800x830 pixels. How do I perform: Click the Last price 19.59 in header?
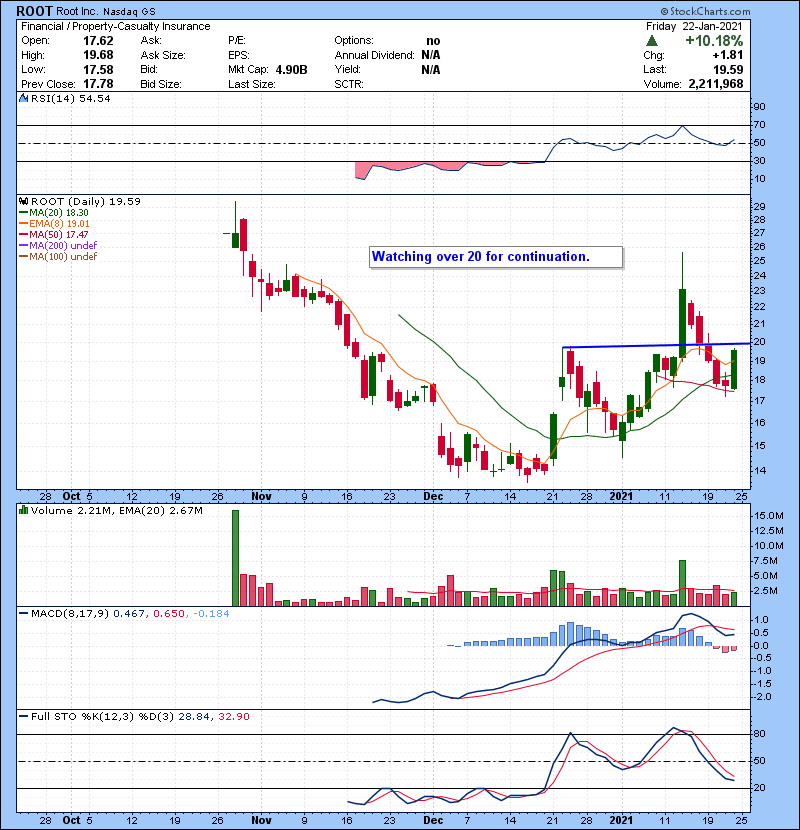[x=728, y=69]
